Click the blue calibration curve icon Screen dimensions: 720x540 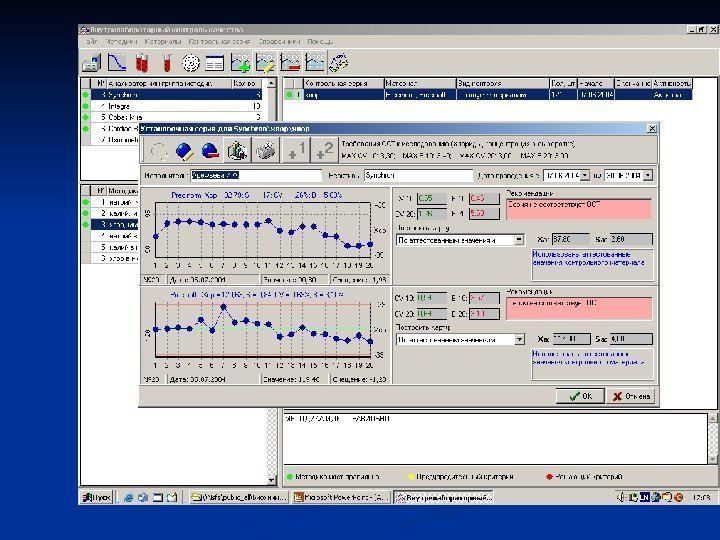pos(117,62)
